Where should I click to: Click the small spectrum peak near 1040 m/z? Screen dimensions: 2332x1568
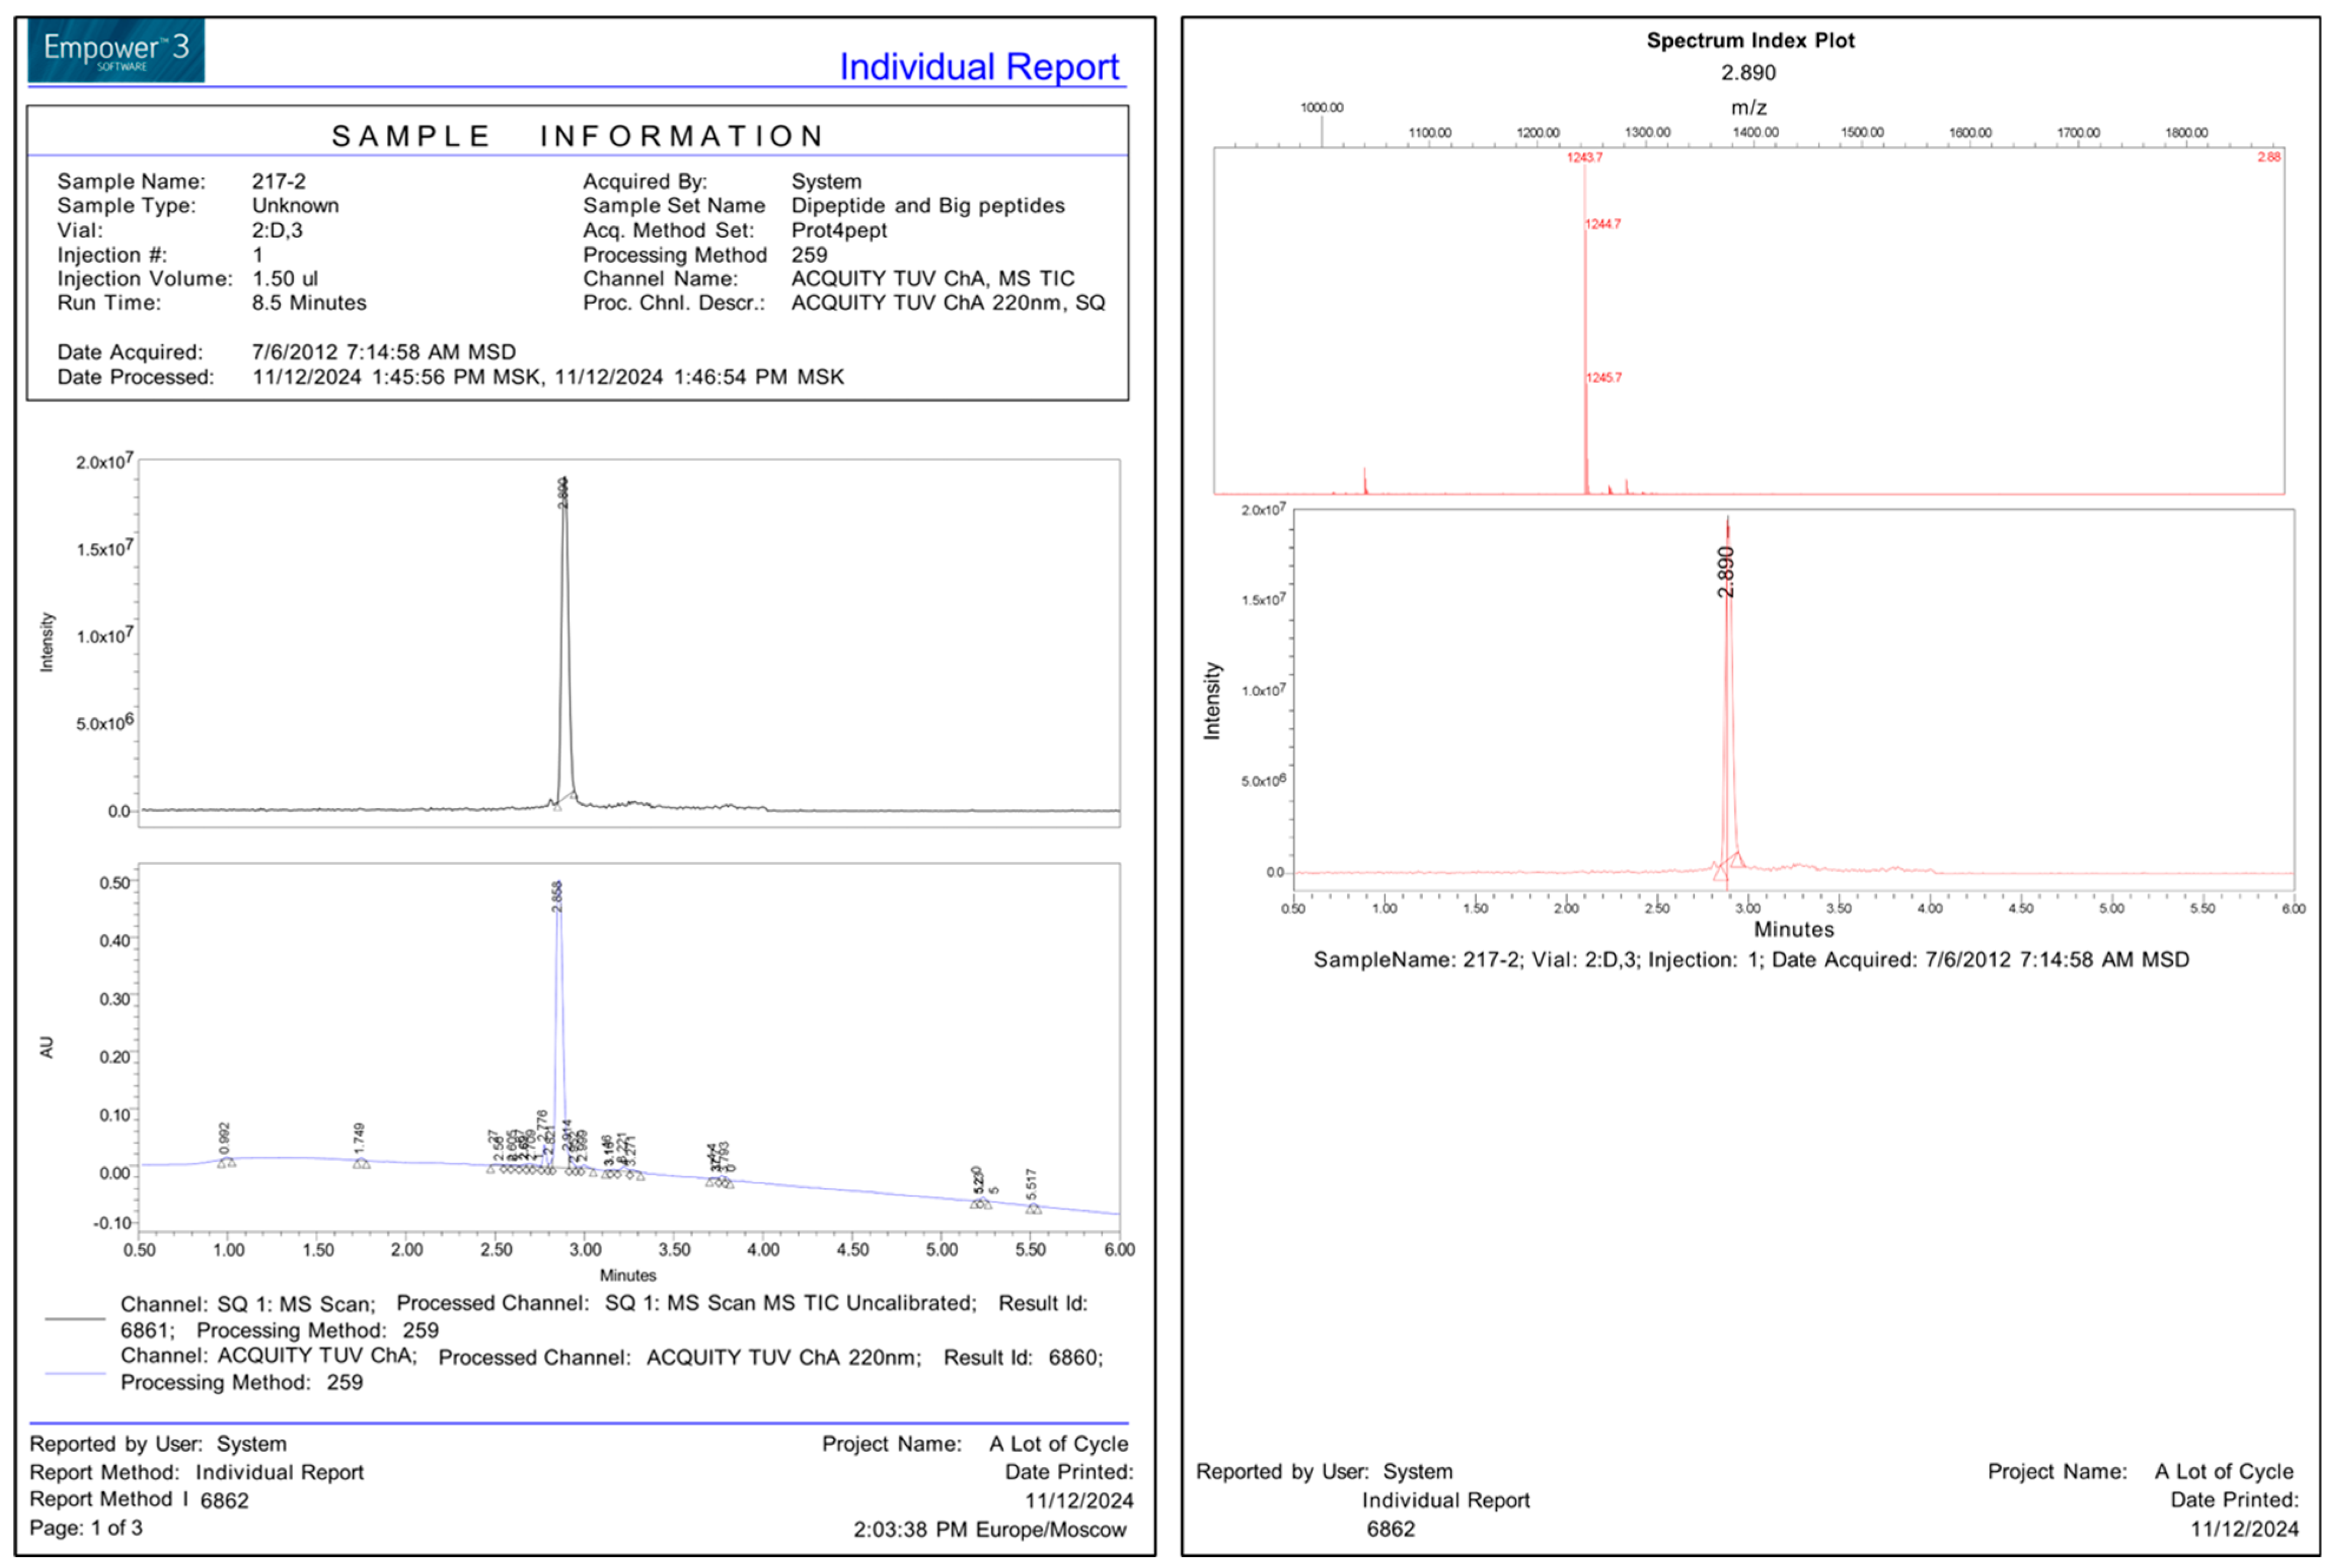tap(1365, 480)
